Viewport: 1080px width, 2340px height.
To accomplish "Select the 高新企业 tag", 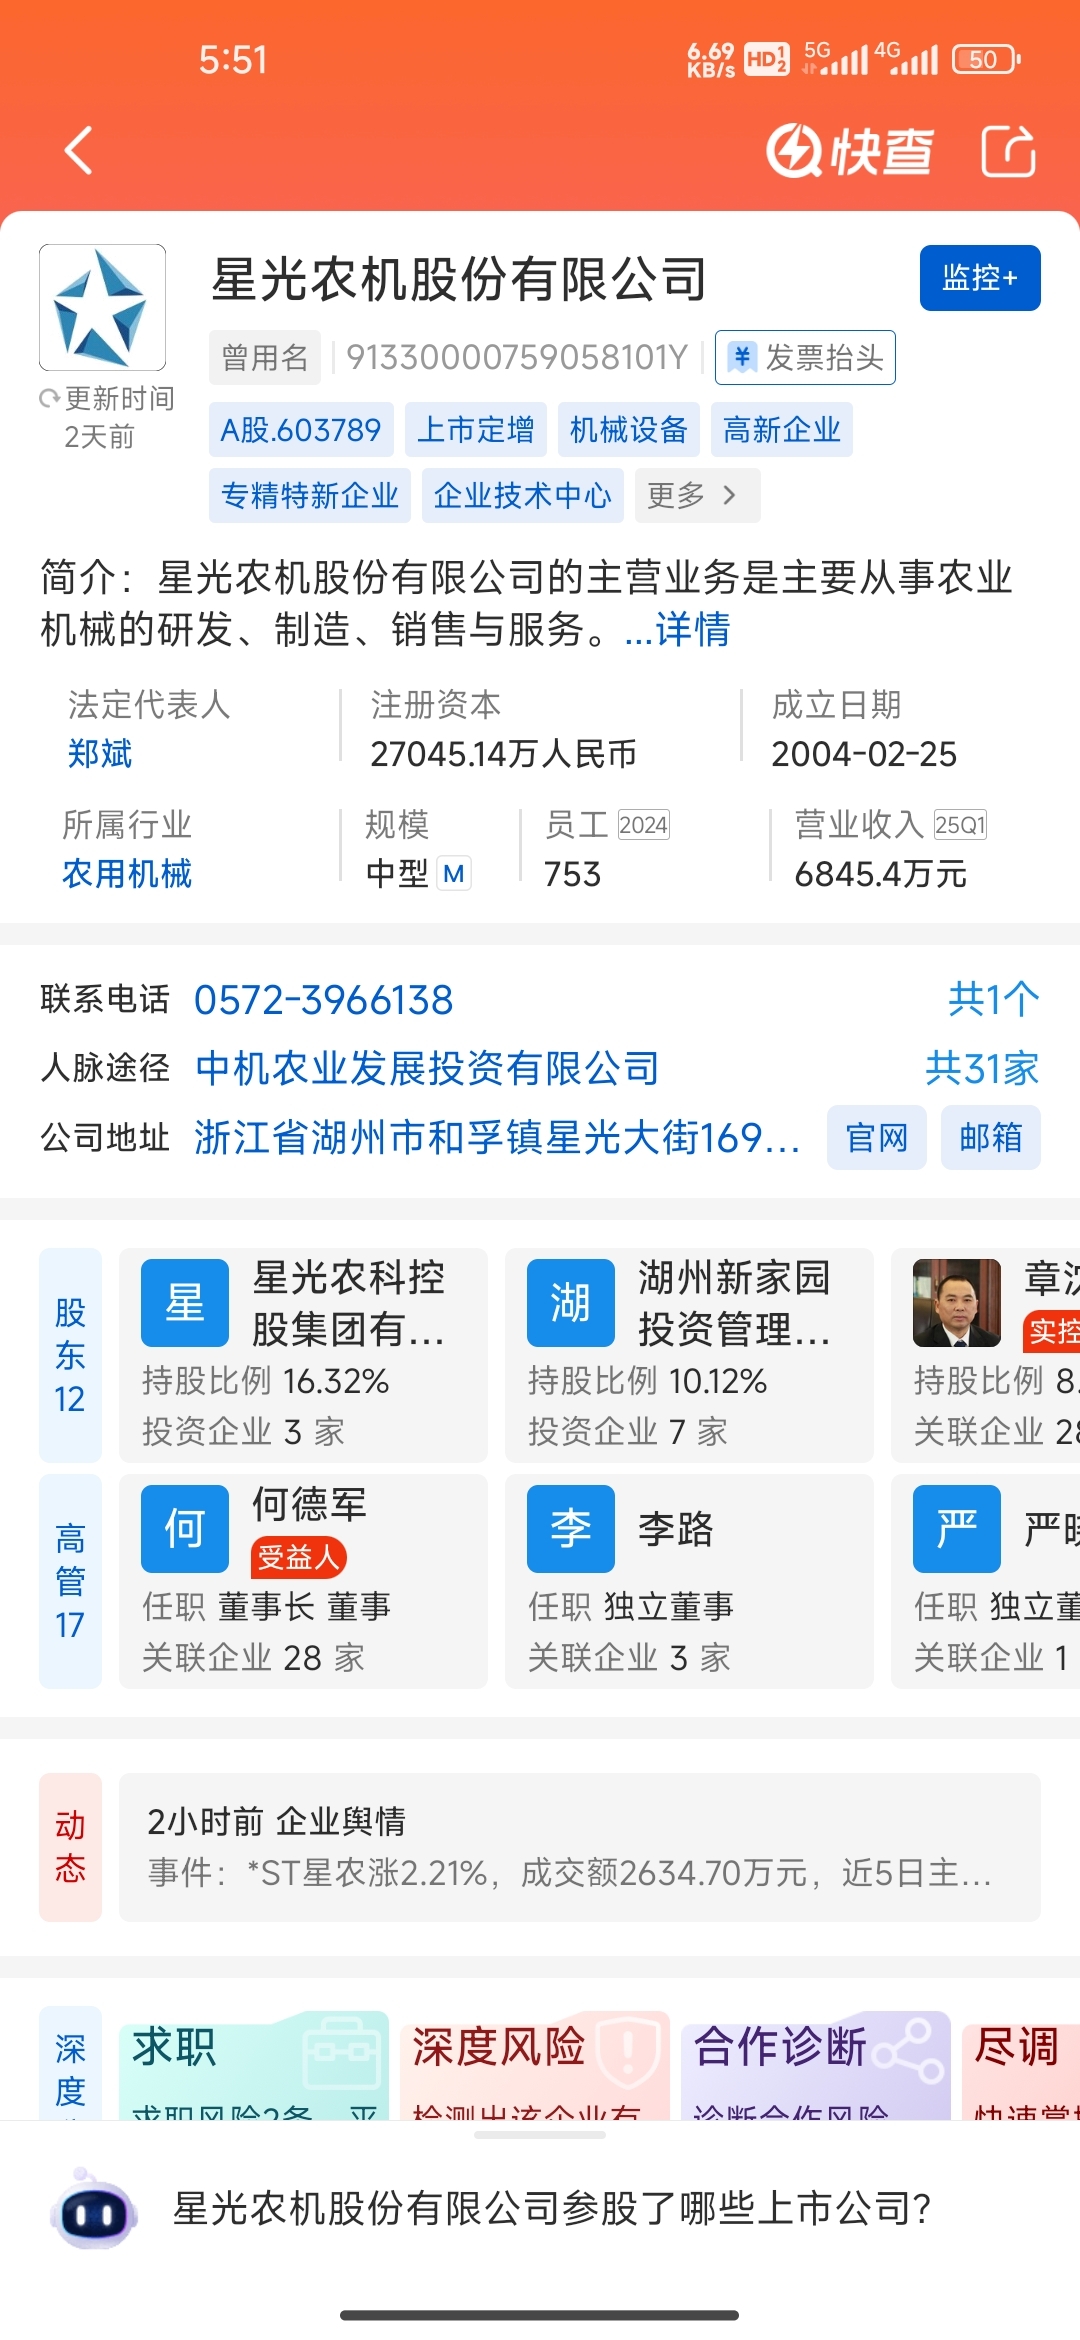I will pos(782,430).
